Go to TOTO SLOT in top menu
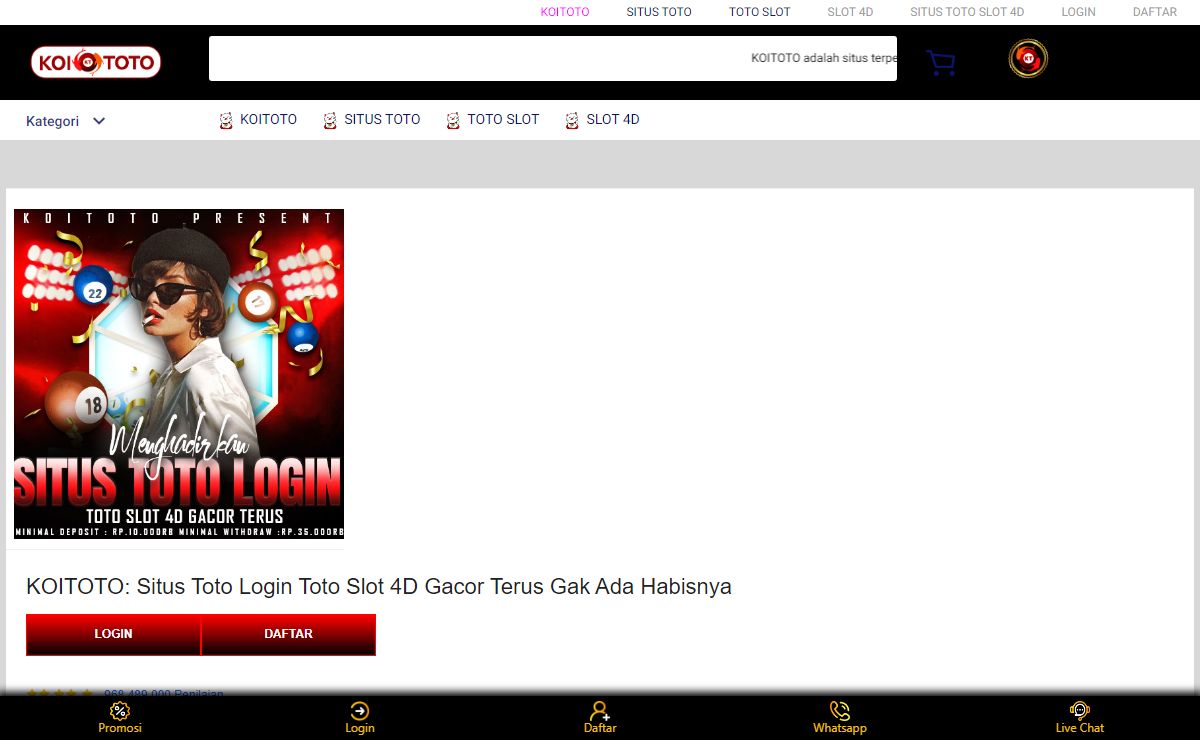The width and height of the screenshot is (1200, 740). [x=759, y=12]
